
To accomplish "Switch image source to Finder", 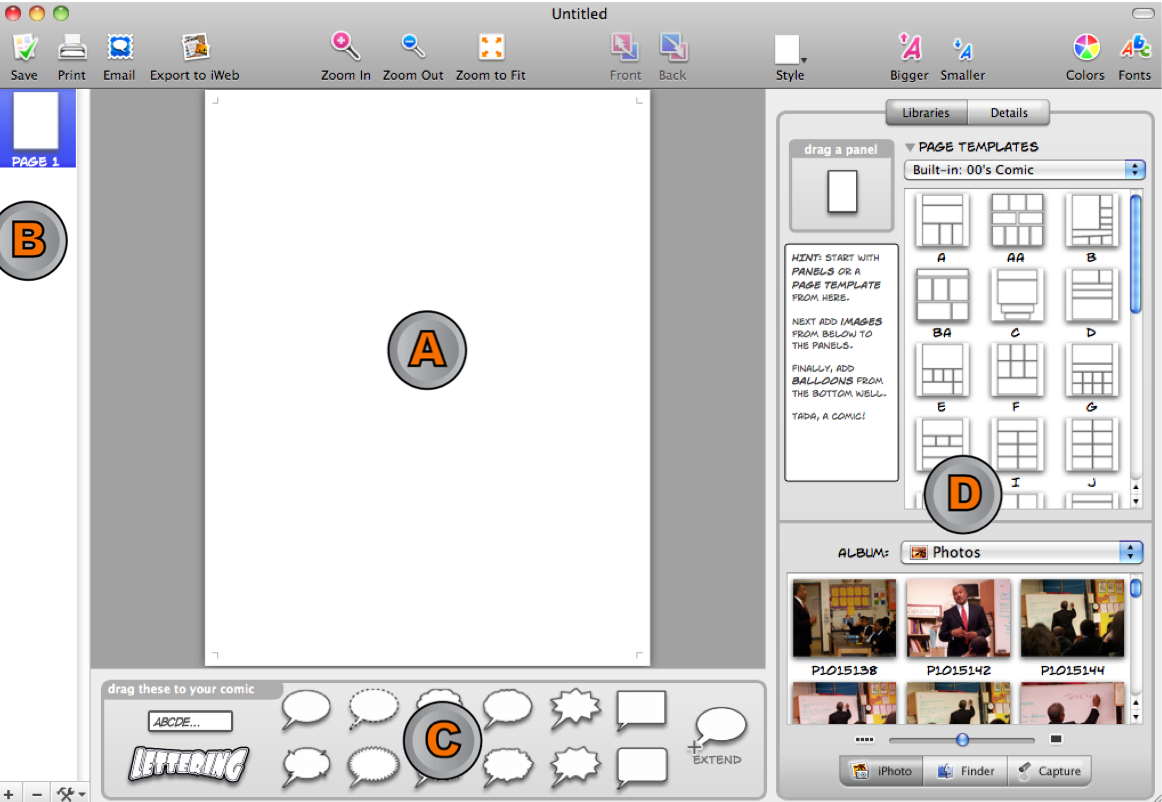I will tap(965, 771).
